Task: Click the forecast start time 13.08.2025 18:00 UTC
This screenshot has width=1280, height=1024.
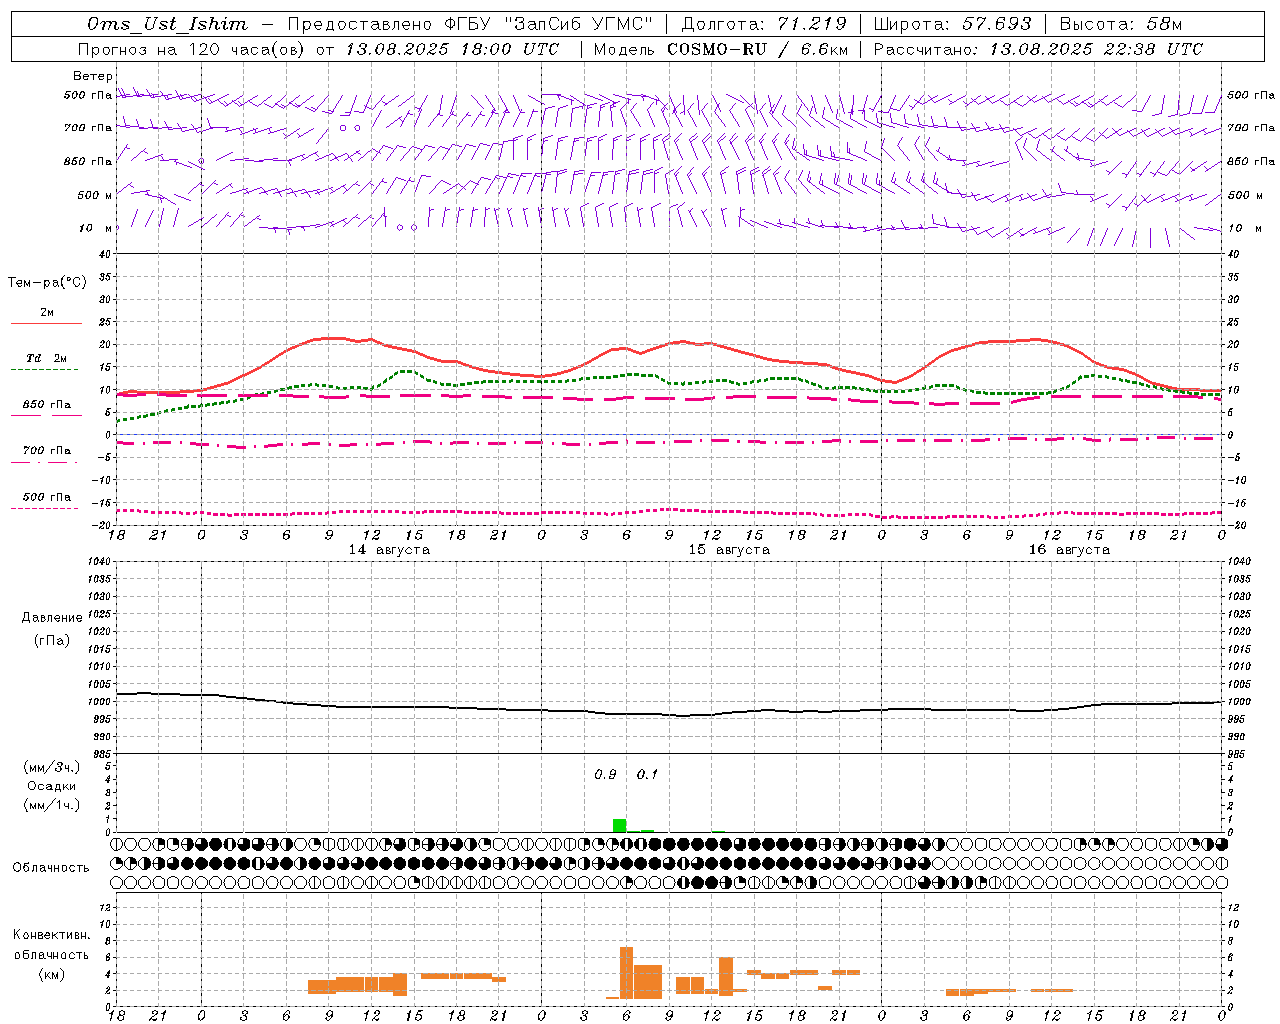Action: coord(452,49)
